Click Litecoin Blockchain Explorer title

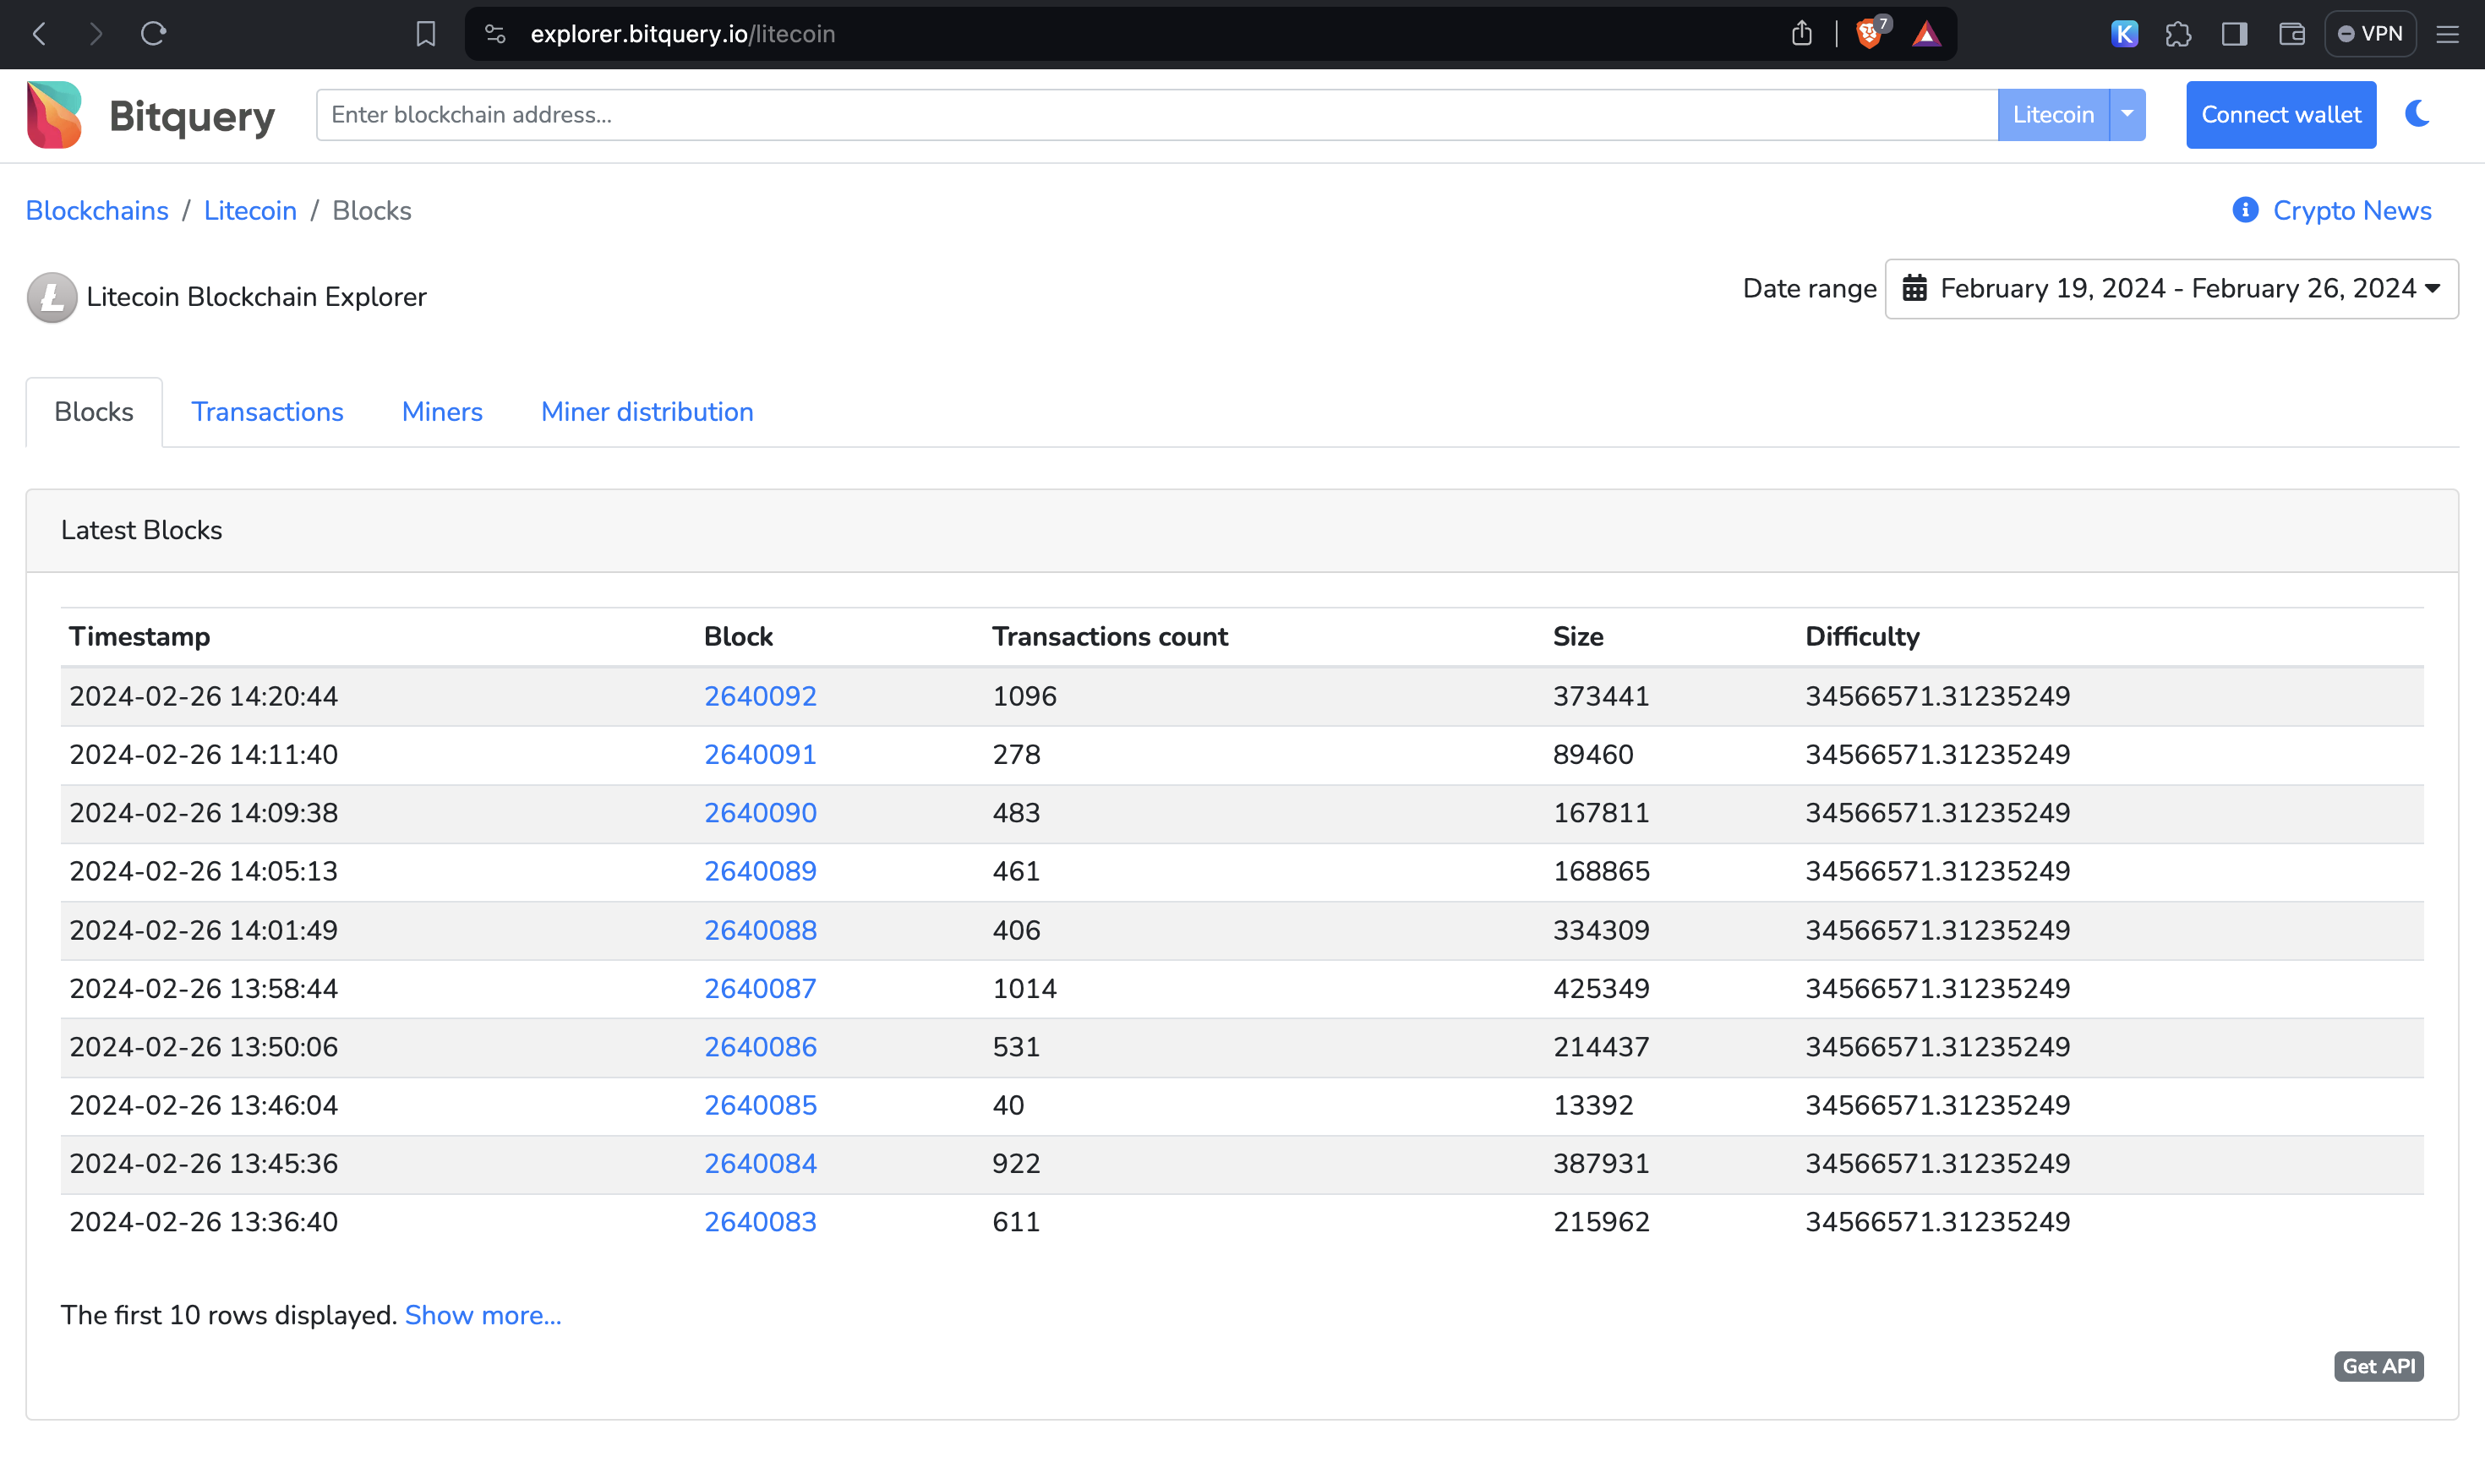click(256, 297)
